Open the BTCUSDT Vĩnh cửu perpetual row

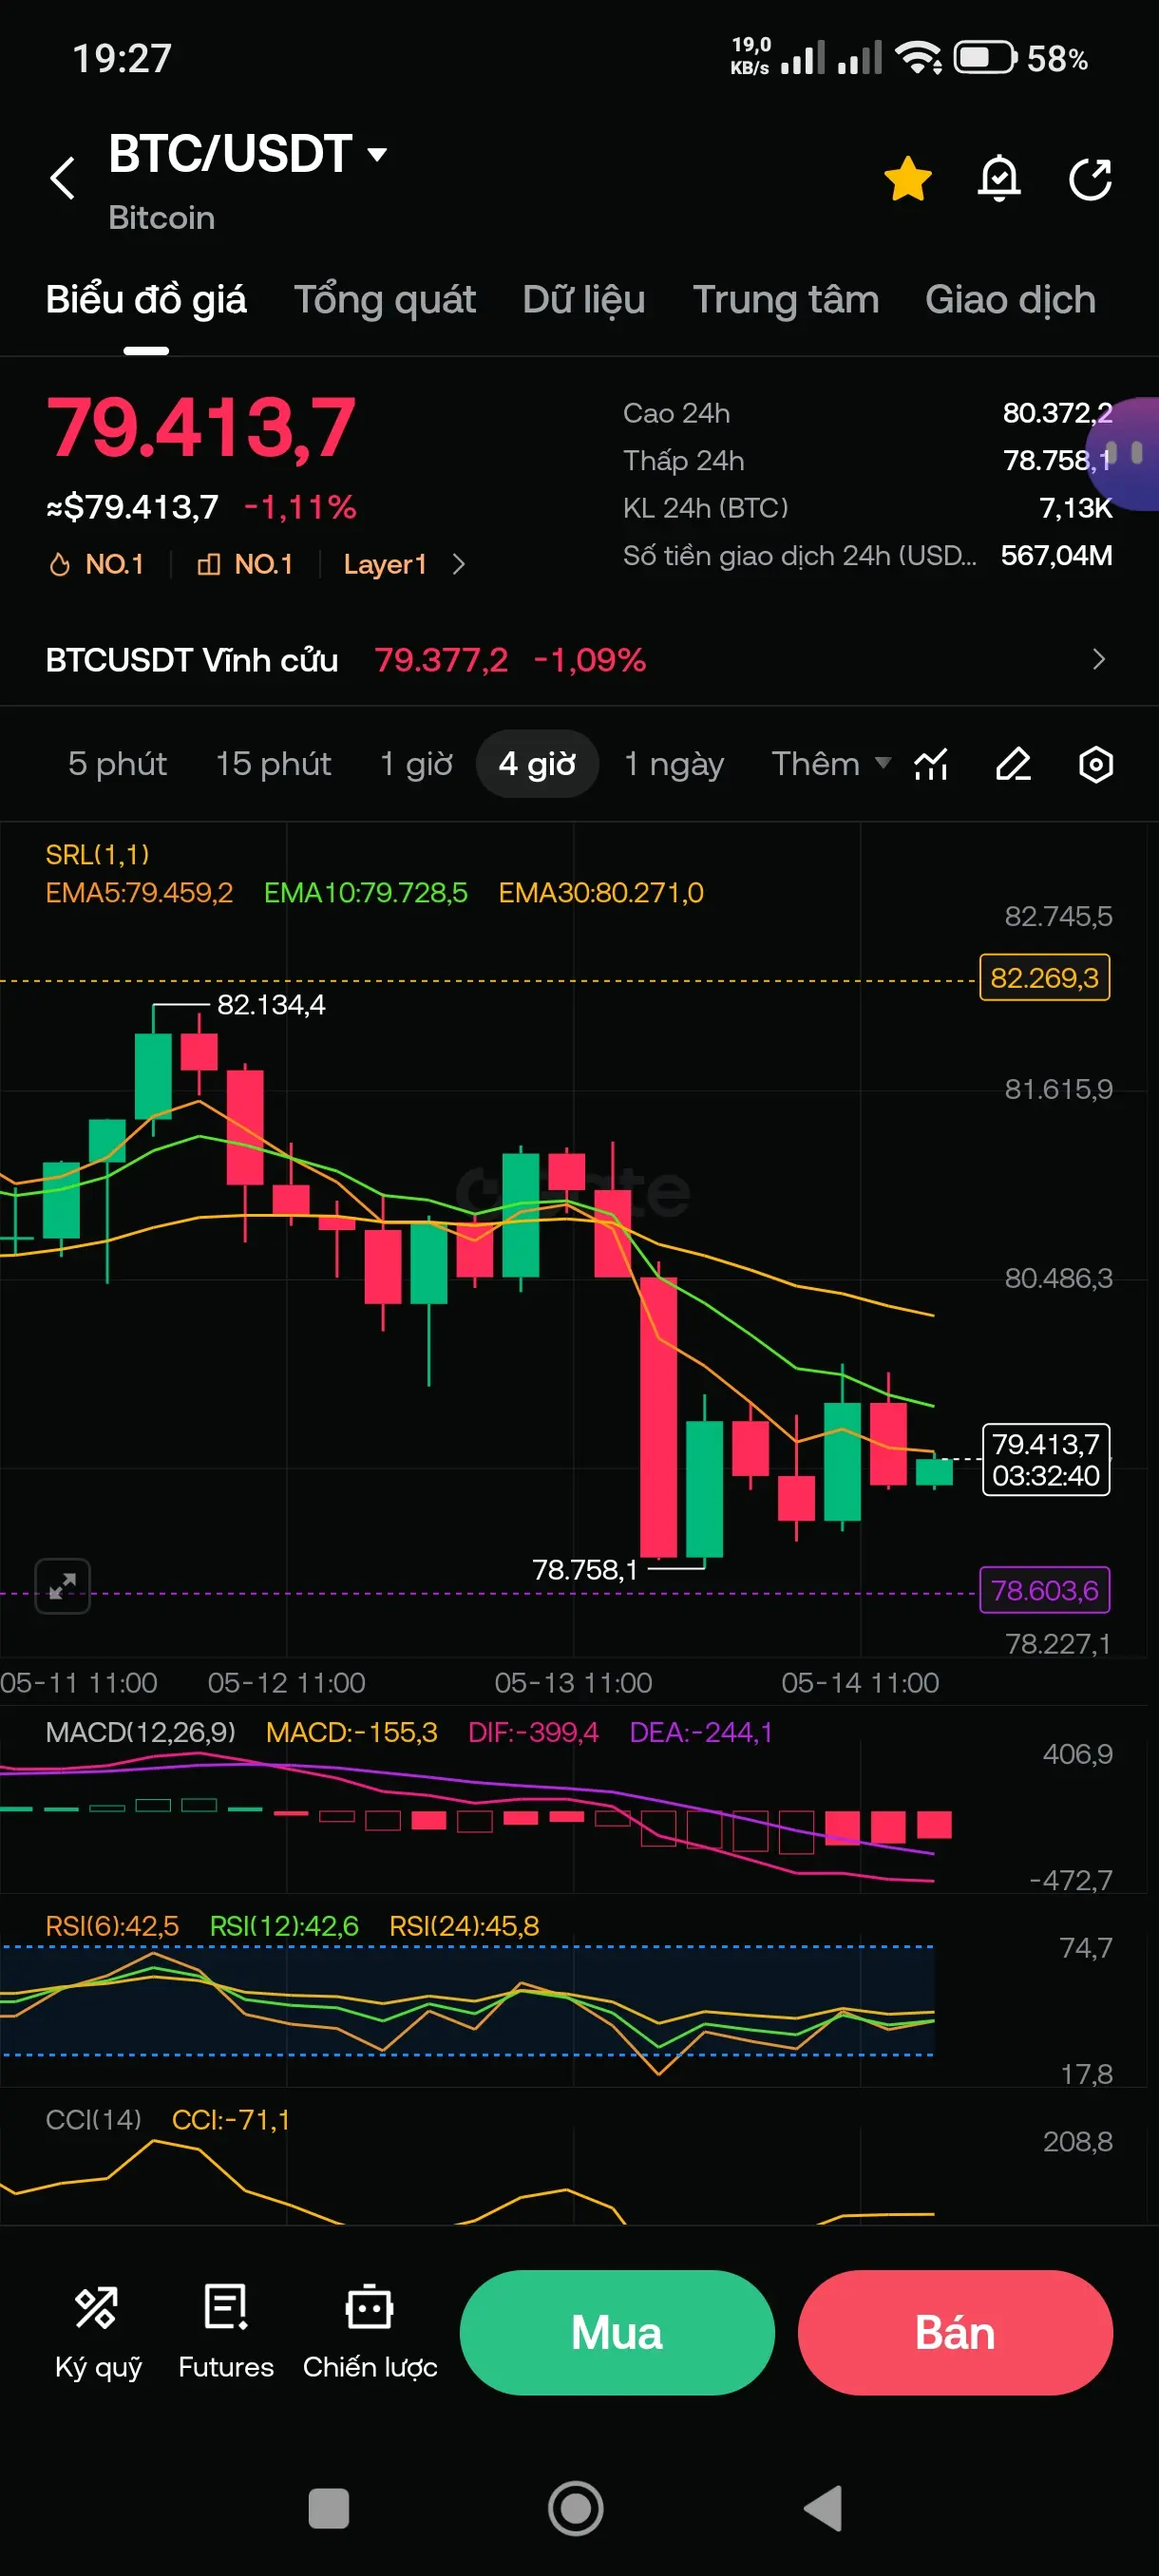pyautogui.click(x=579, y=660)
